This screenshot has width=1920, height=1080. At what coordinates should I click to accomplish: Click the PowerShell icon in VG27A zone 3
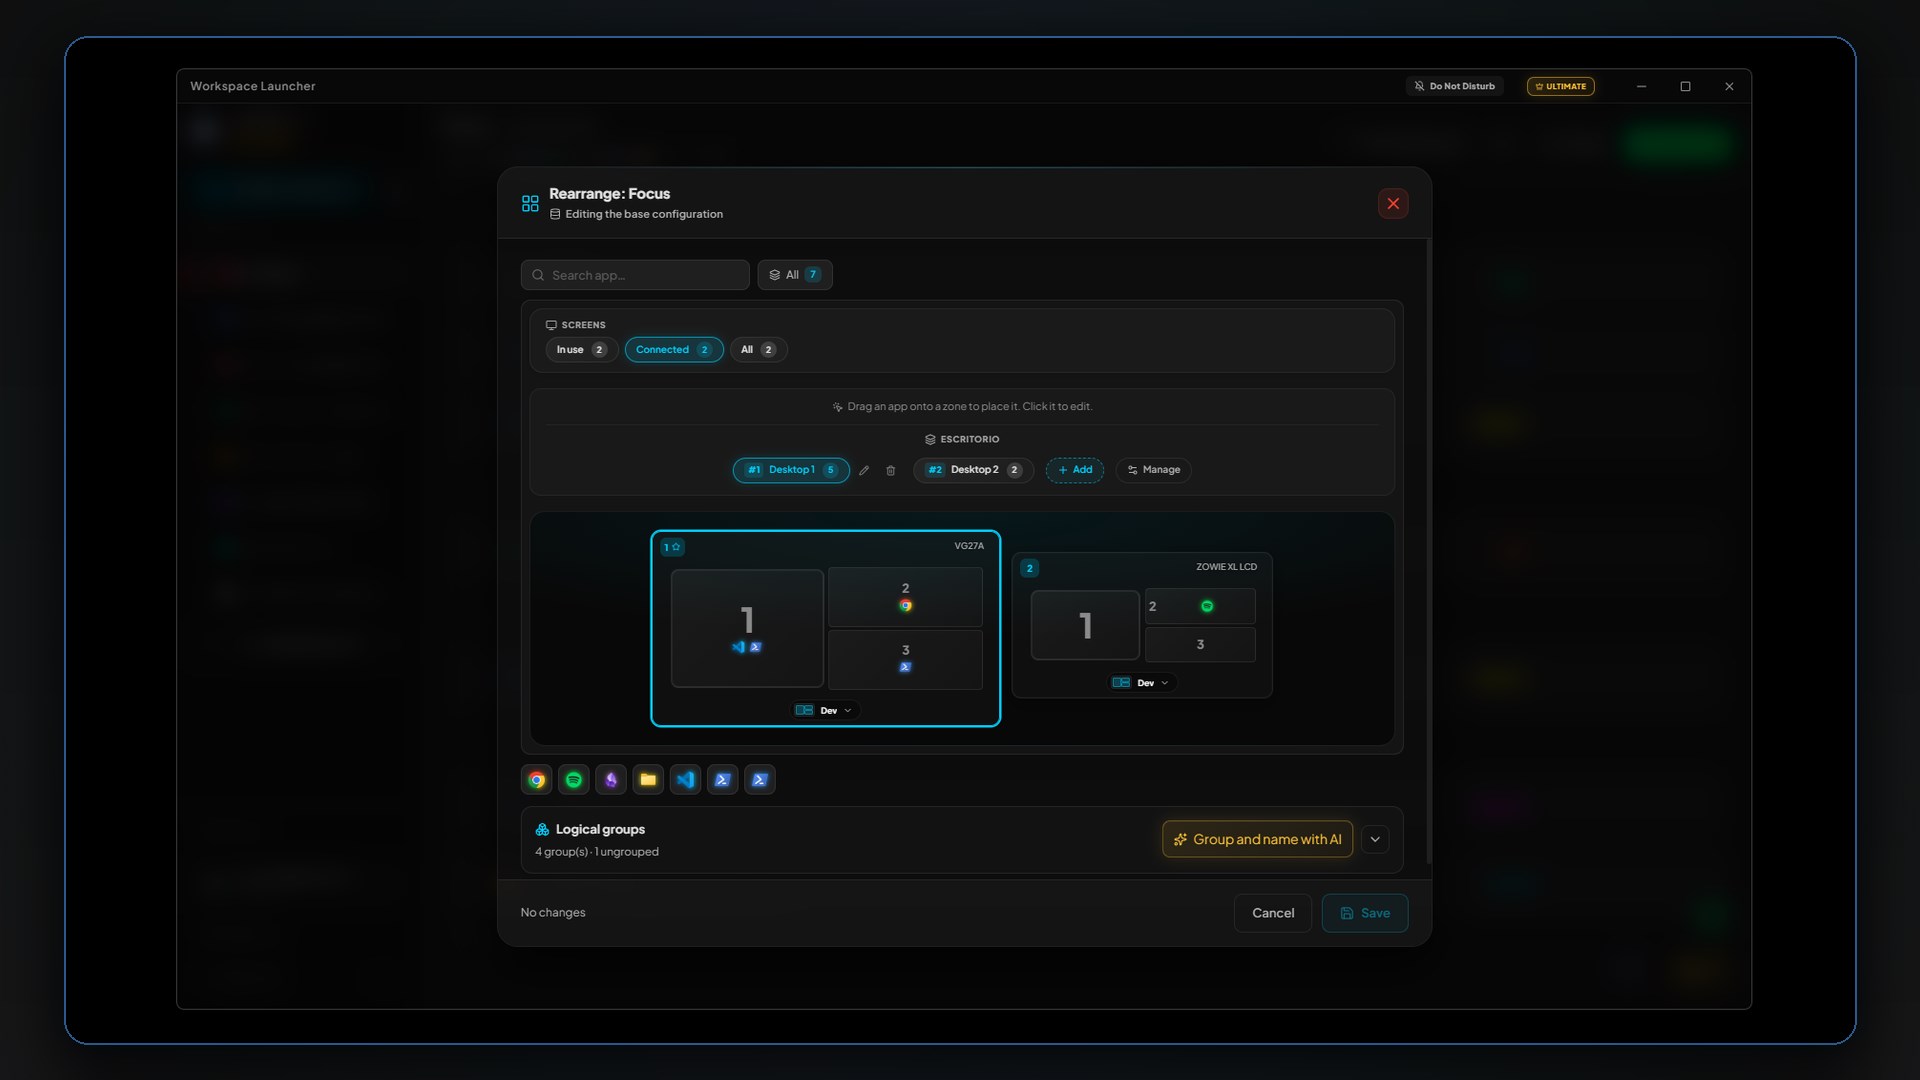905,667
